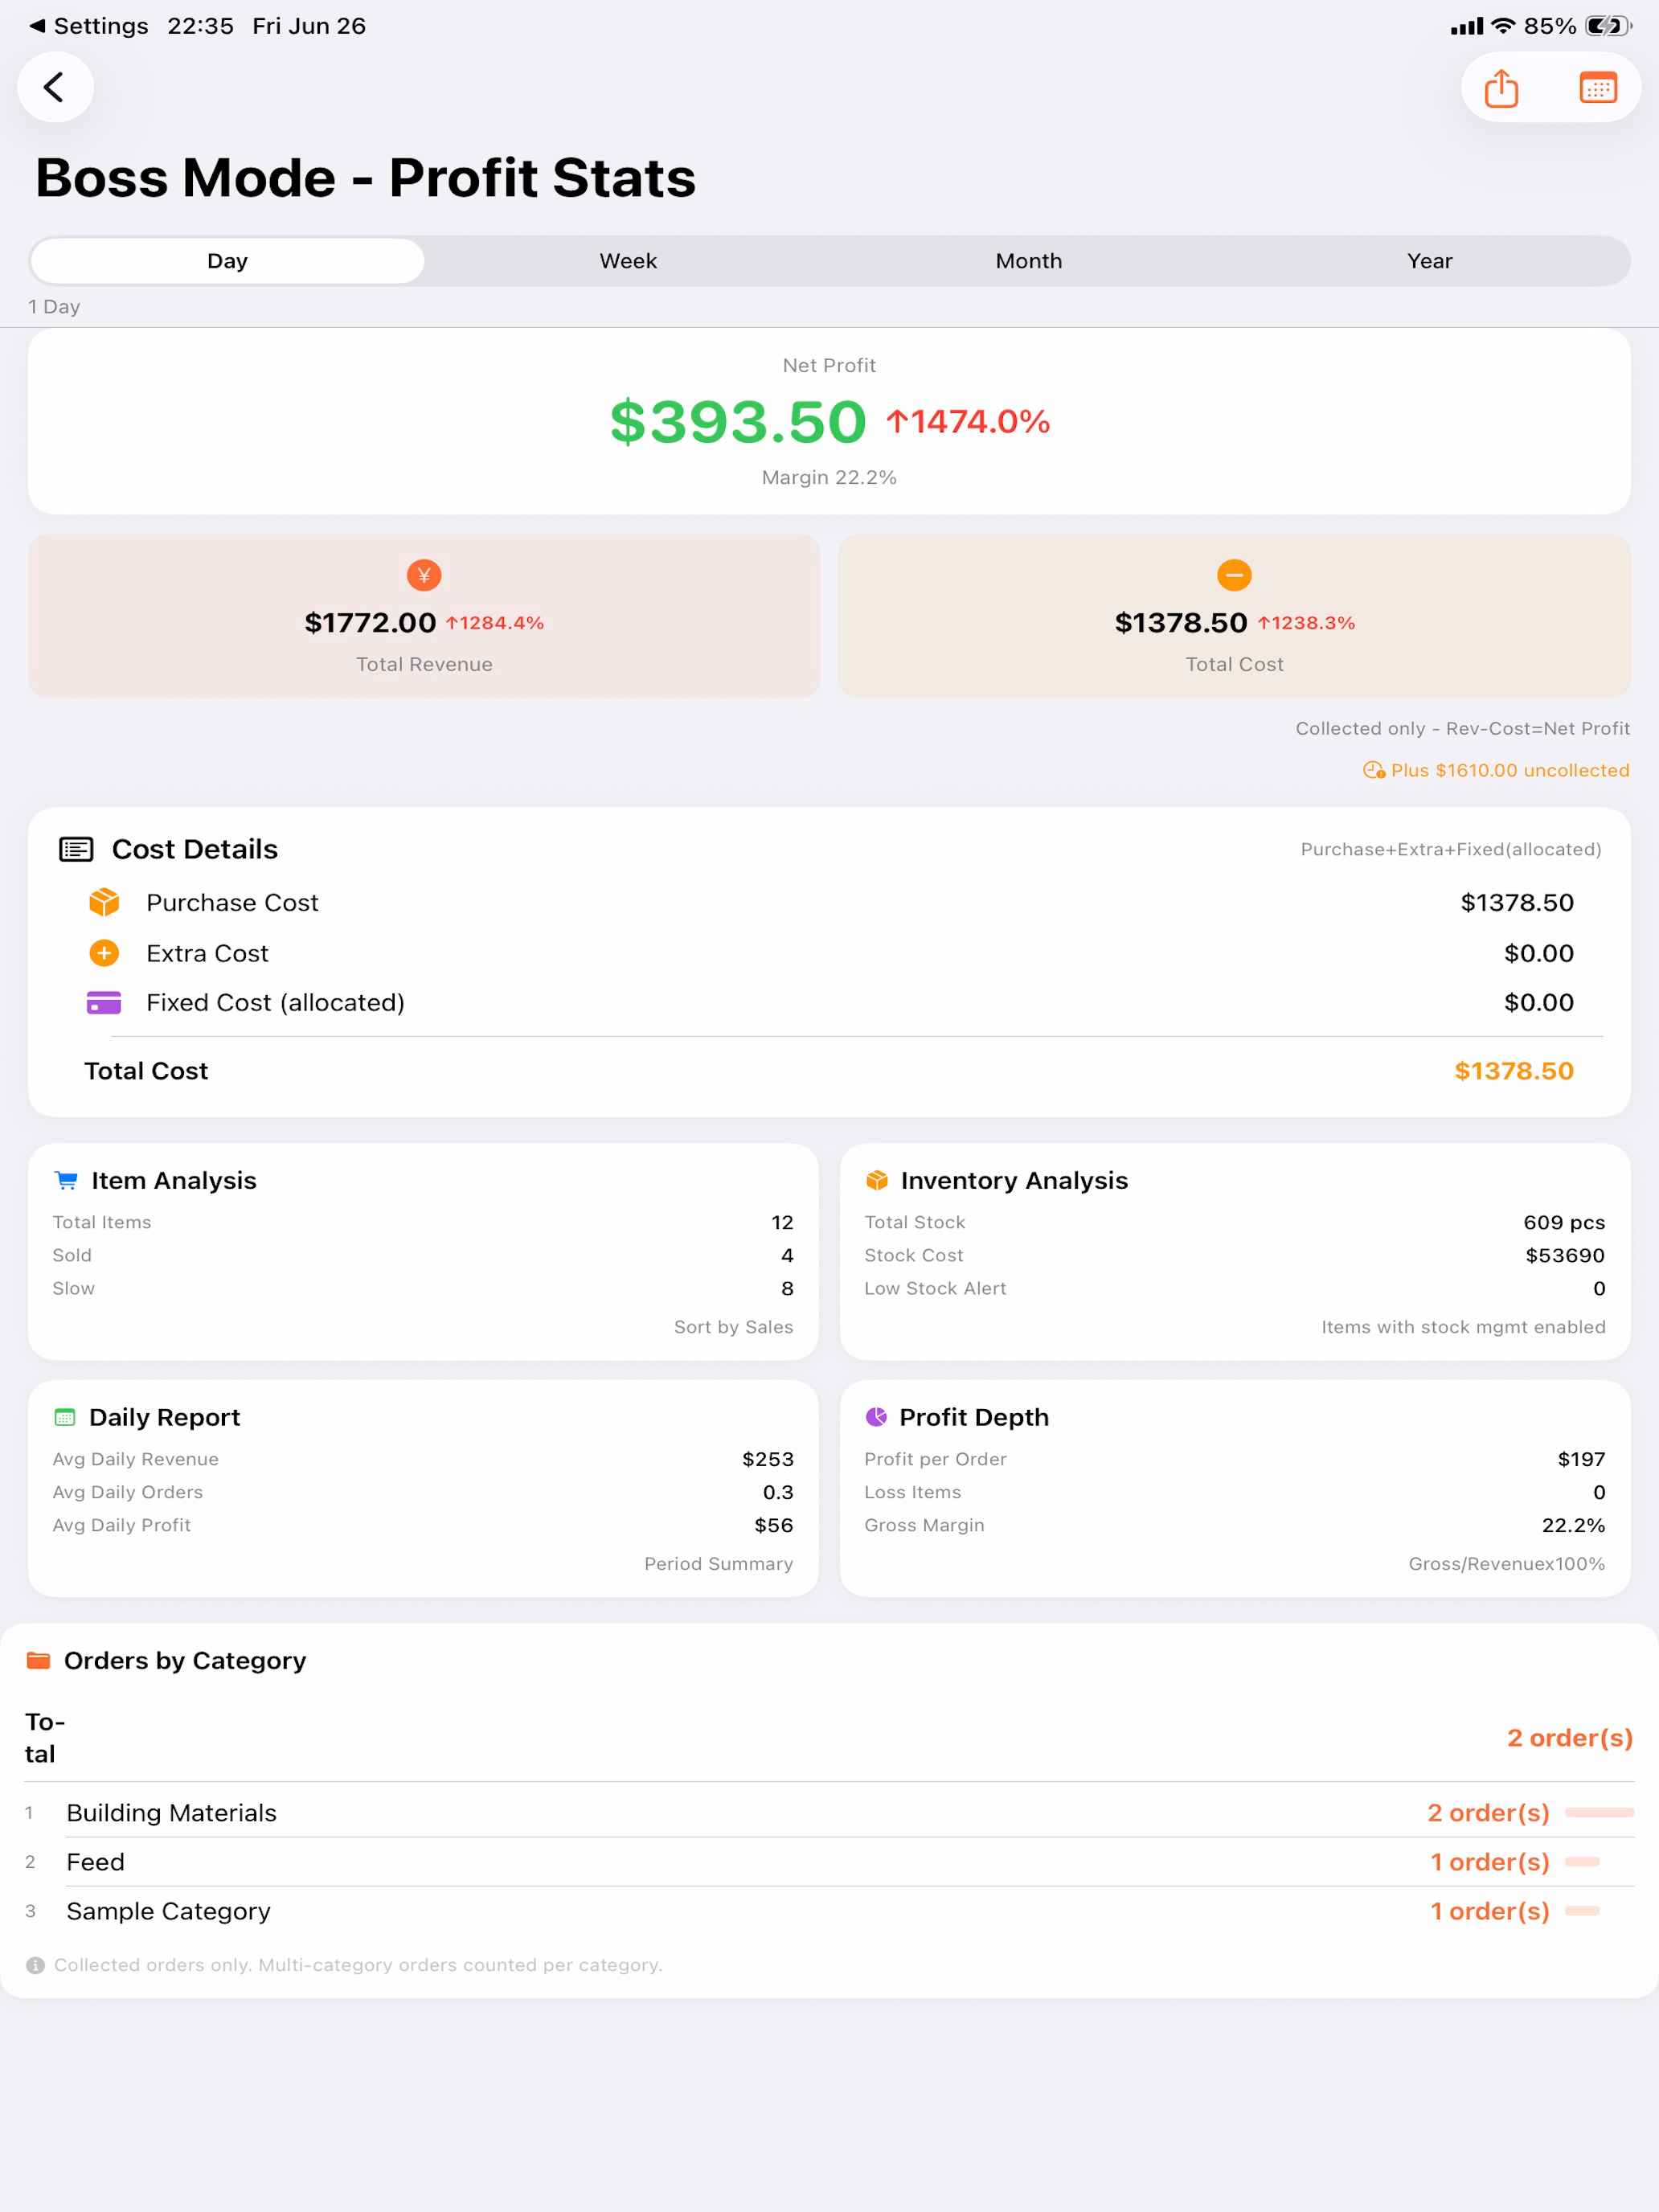This screenshot has height=2212, width=1659.
Task: Open the Item Analysis card title
Action: (174, 1180)
